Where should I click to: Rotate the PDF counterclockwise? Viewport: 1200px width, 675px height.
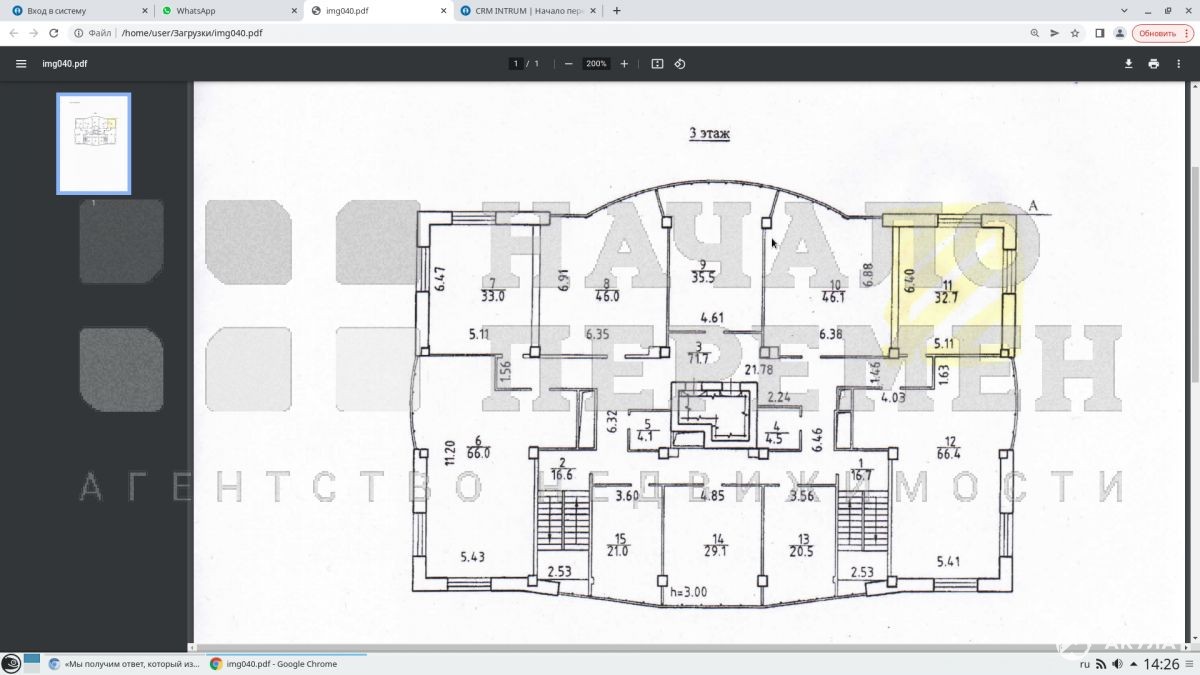coord(680,64)
